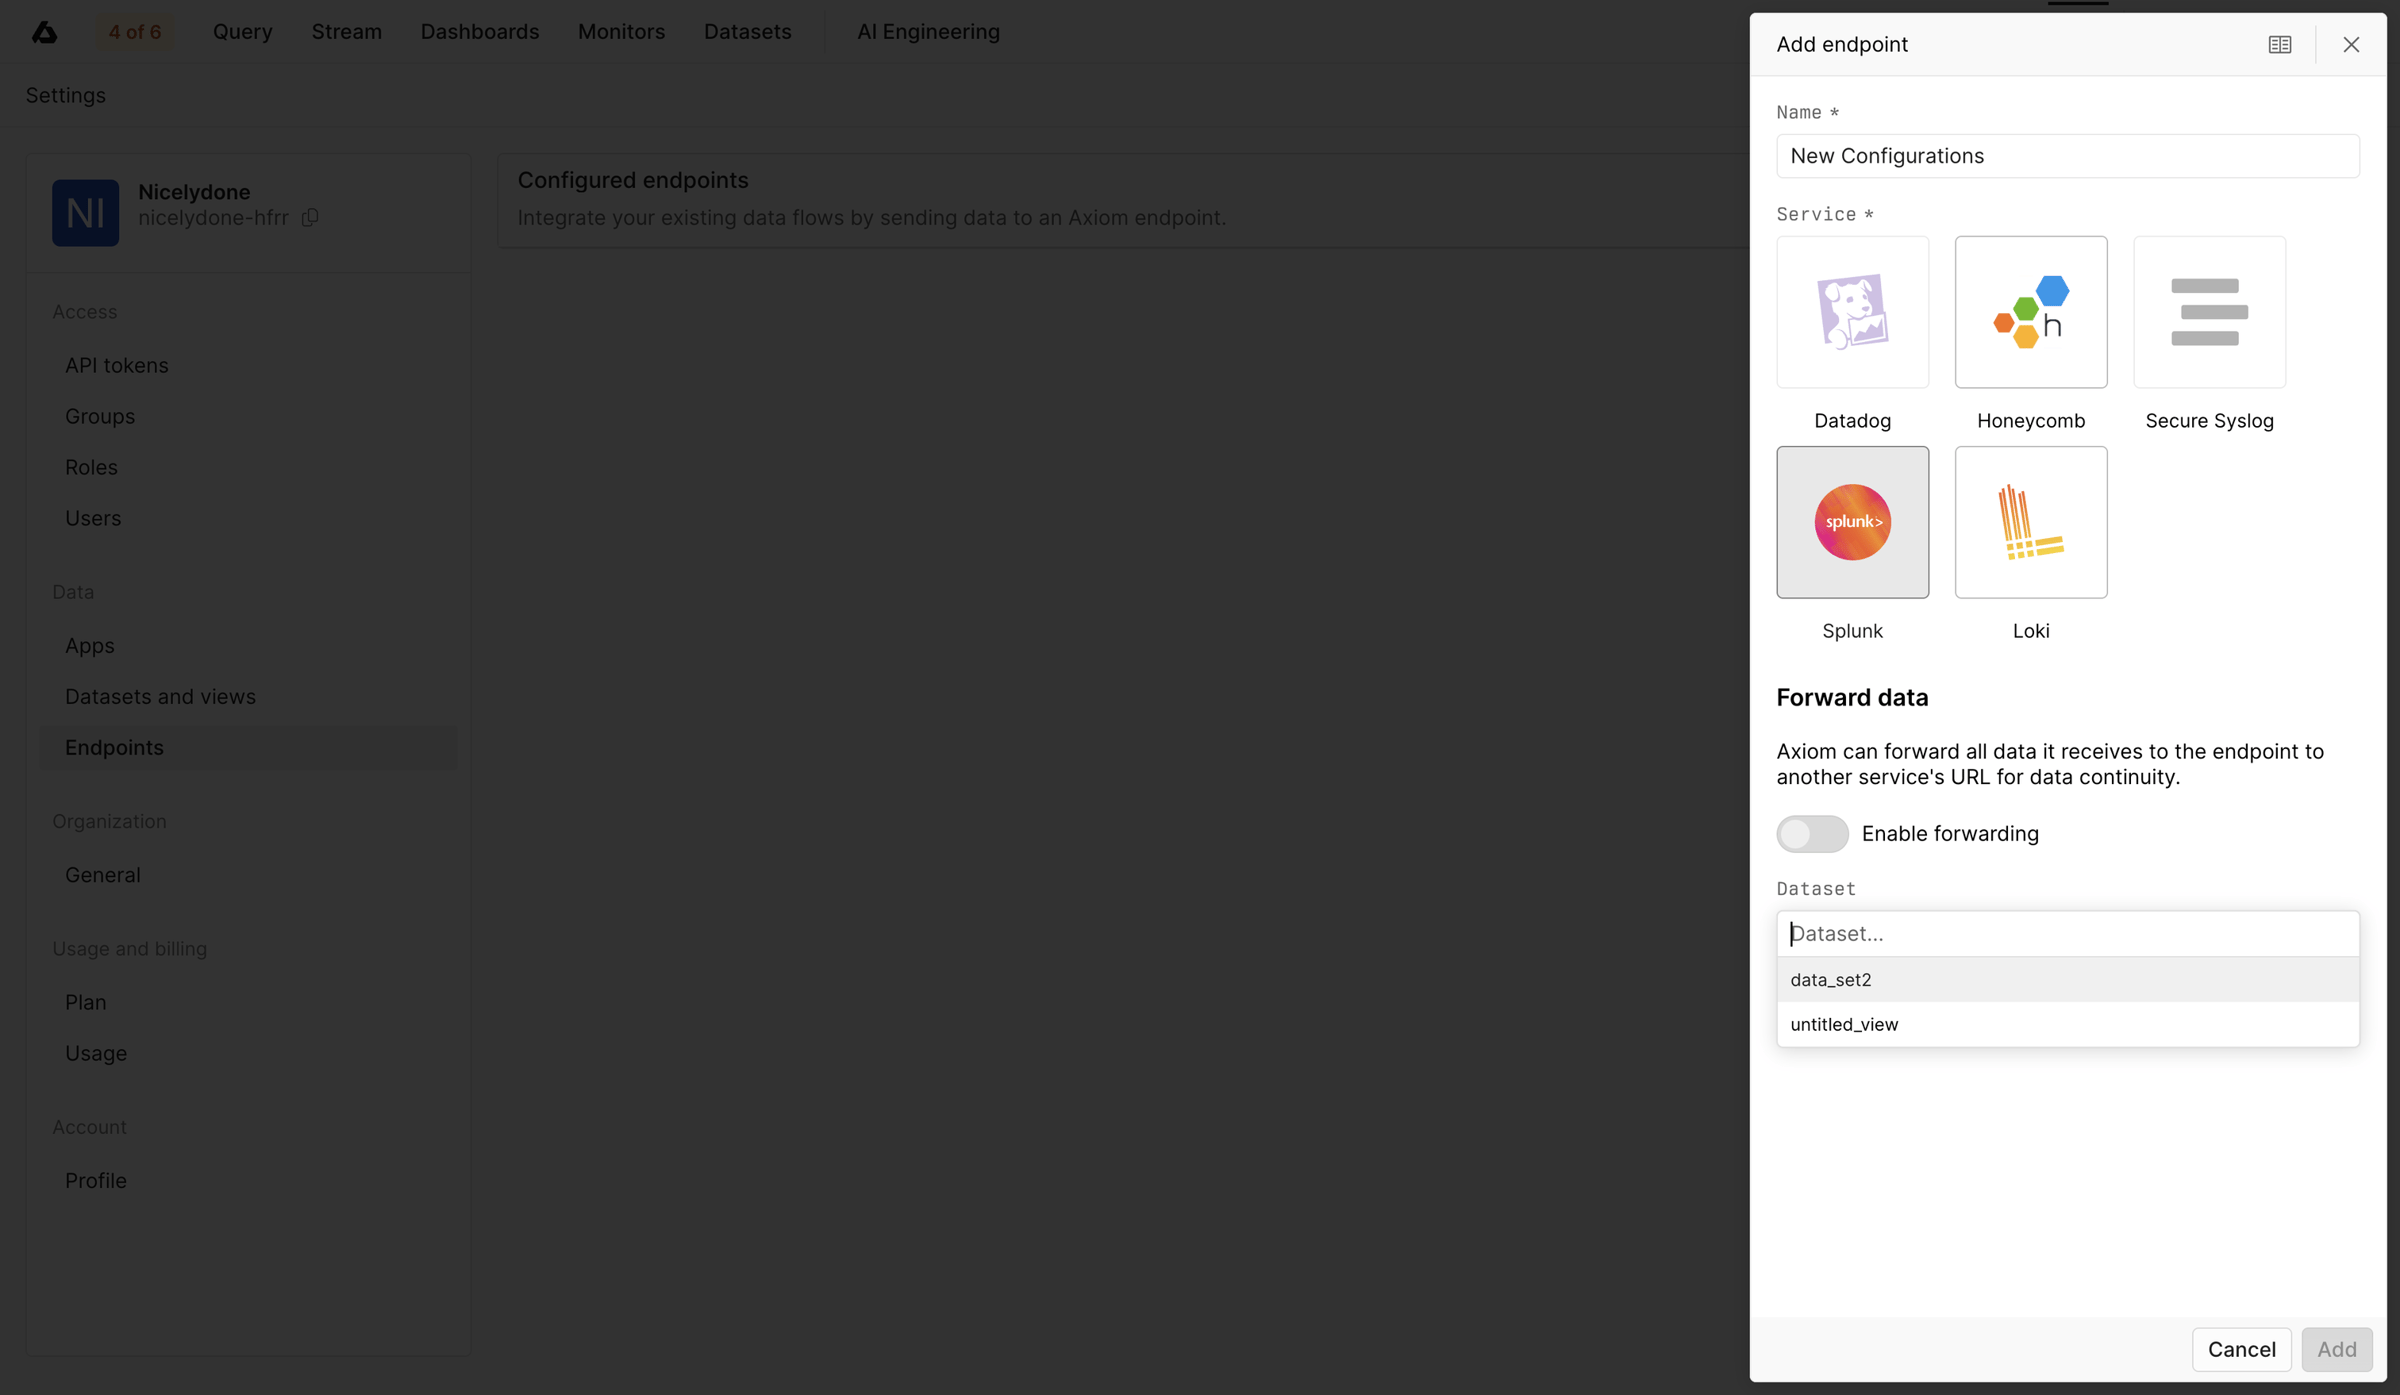
Task: Select the Splunk service icon
Action: point(1852,522)
